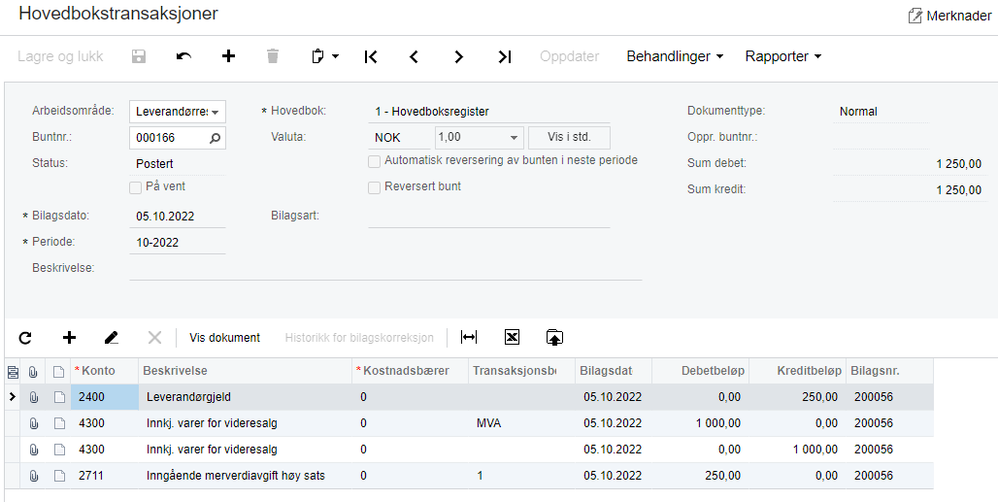The width and height of the screenshot is (998, 502).
Task: Select MVA transaction cell
Action: pos(522,423)
